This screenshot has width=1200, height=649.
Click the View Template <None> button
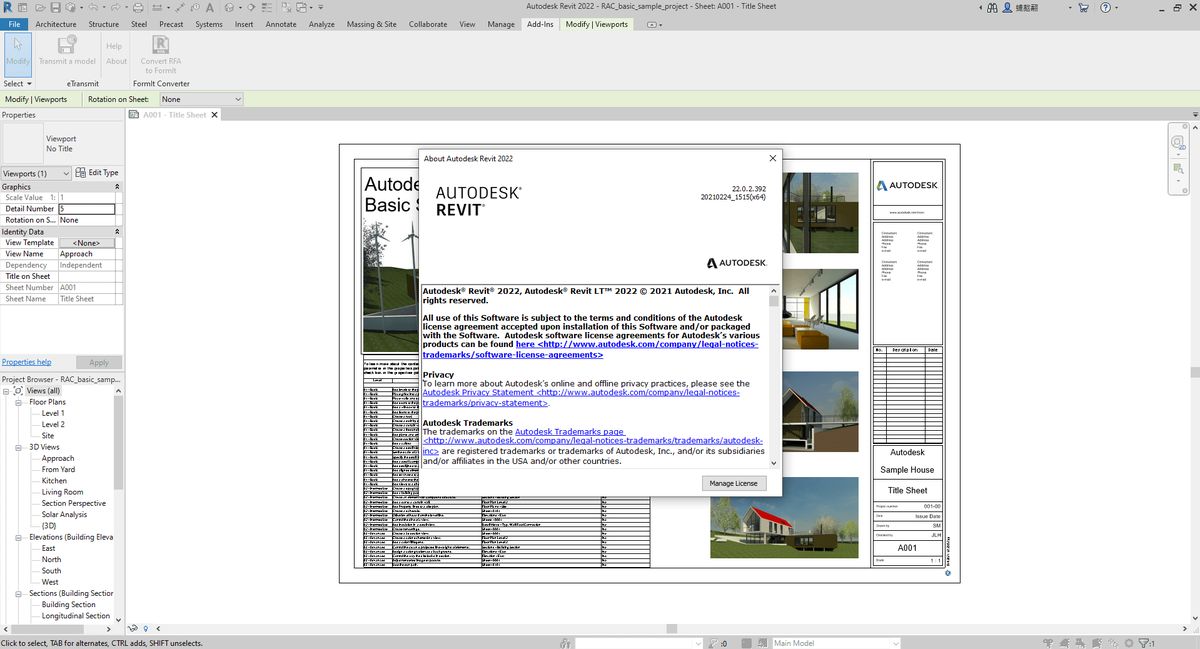[87, 243]
